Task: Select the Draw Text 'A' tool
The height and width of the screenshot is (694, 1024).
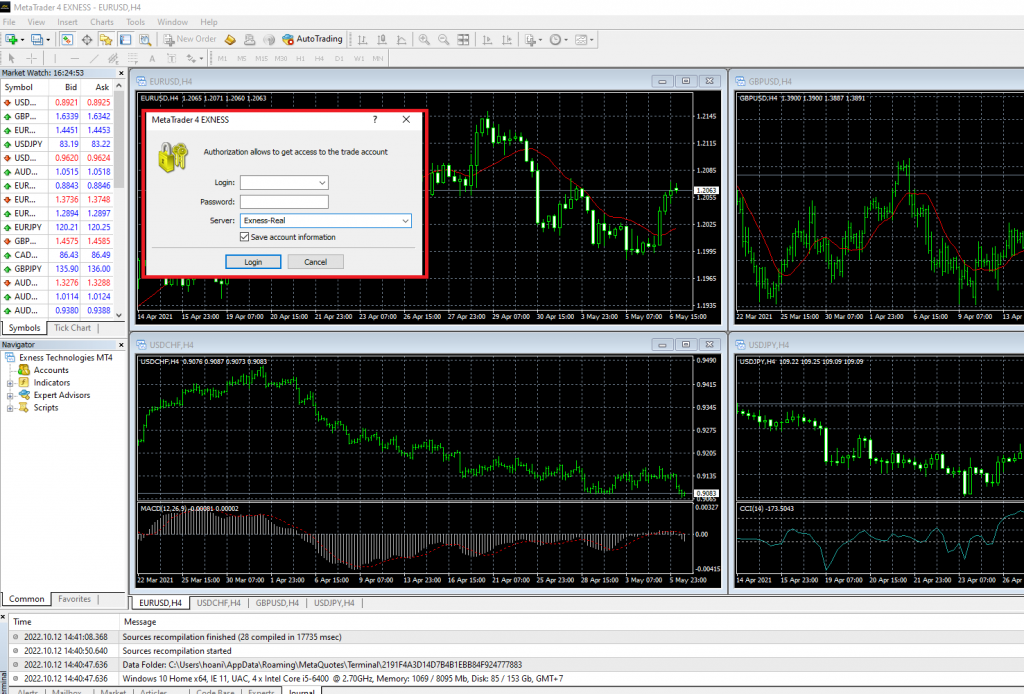Action: [x=152, y=59]
